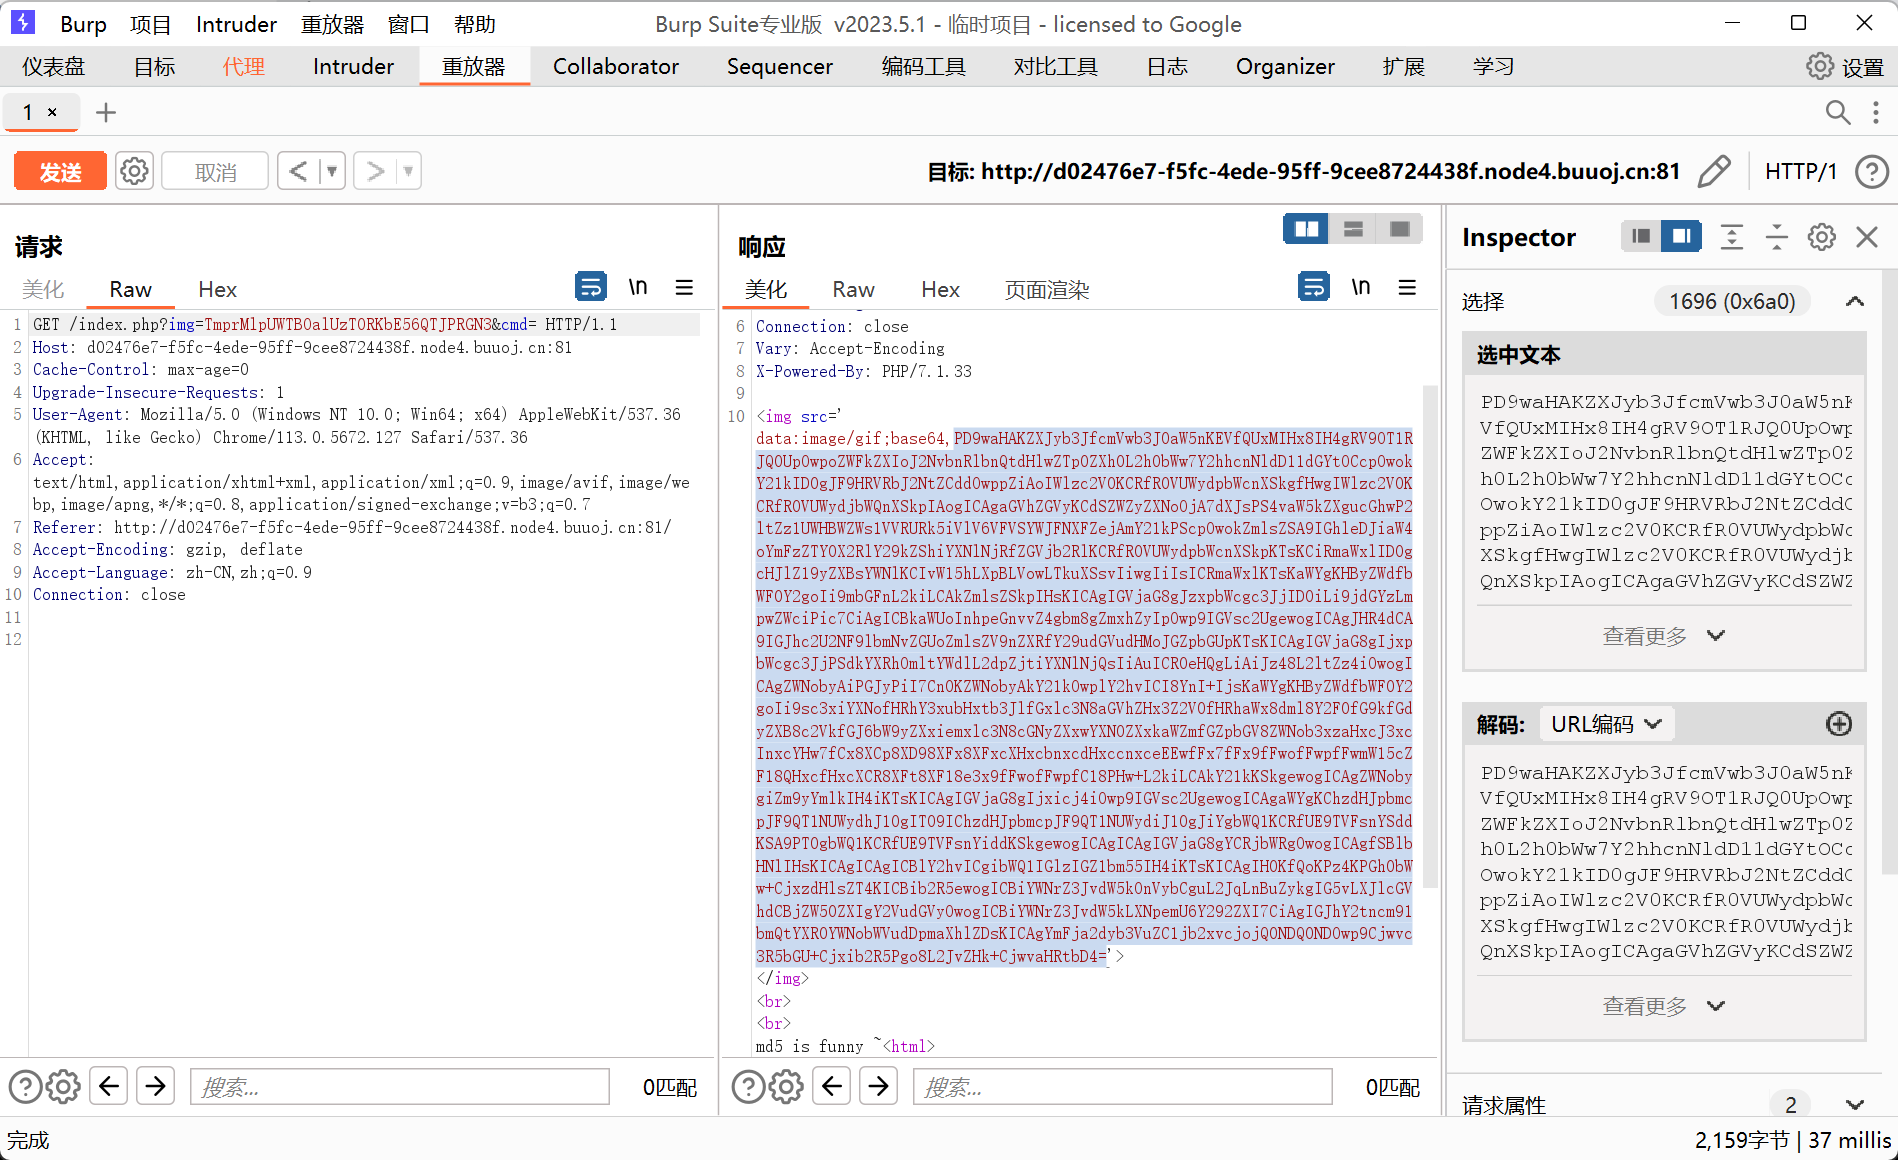Image resolution: width=1898 pixels, height=1160 pixels.
Task: Select the response 页面渲染 tab
Action: click(x=1047, y=289)
